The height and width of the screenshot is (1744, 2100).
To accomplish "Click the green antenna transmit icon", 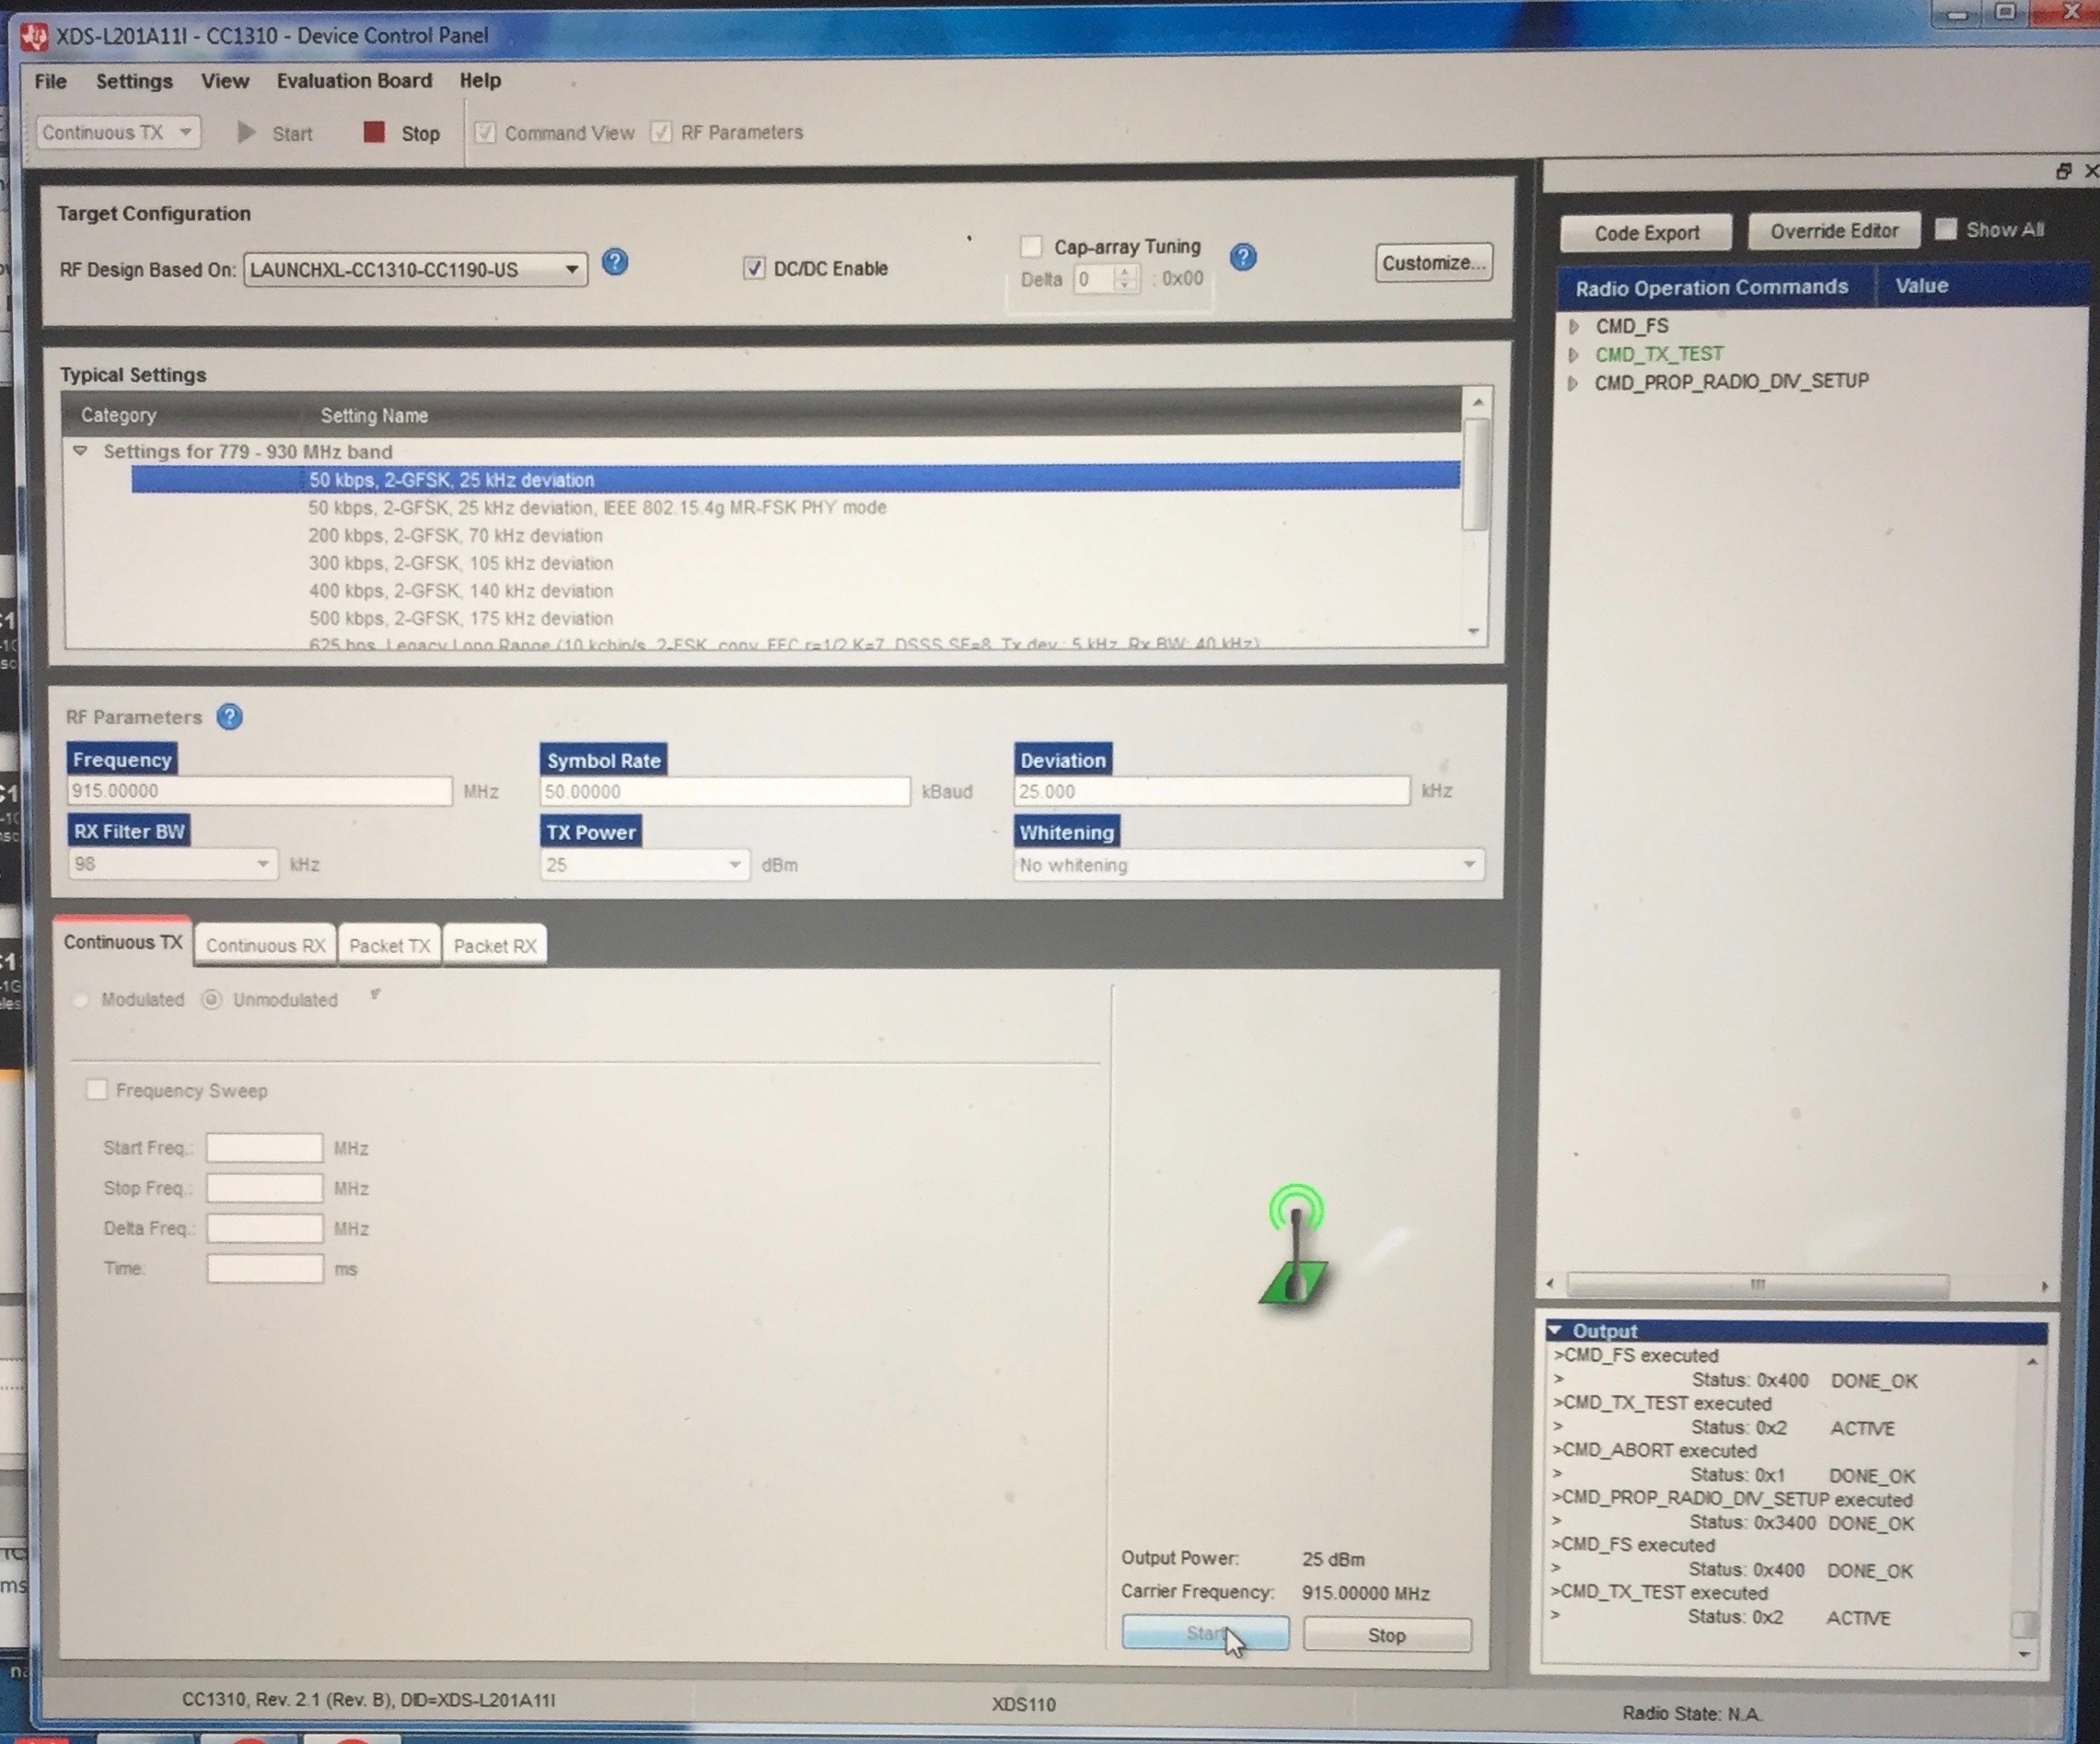I will tap(1295, 1246).
